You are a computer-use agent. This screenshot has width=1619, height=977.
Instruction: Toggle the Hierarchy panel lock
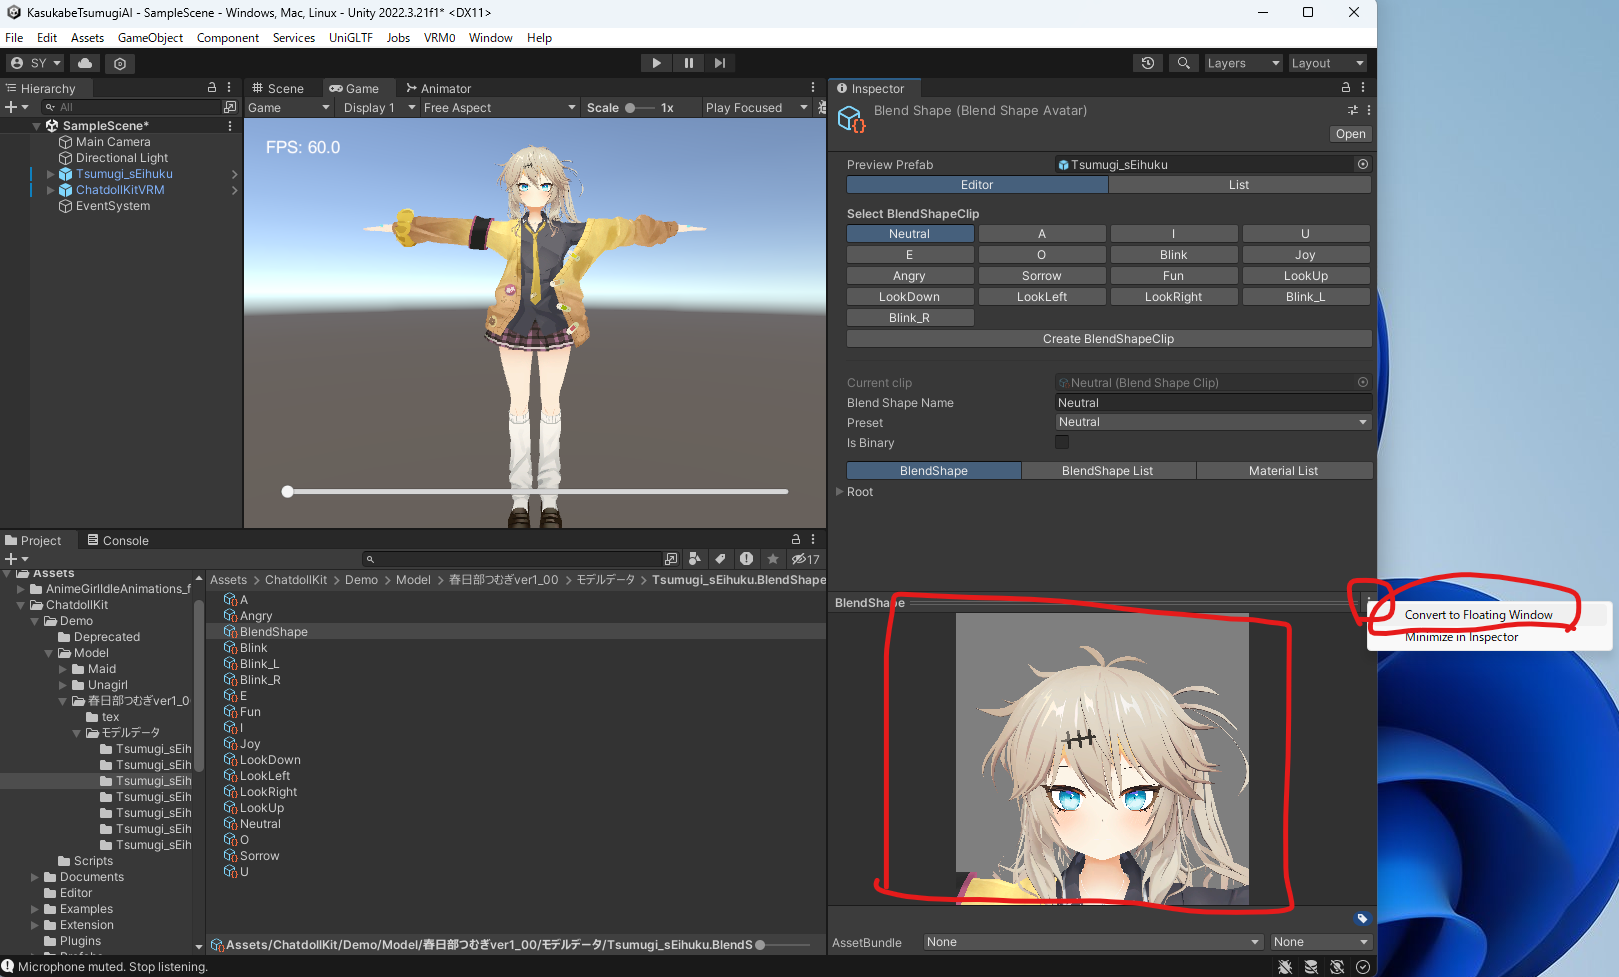212,88
